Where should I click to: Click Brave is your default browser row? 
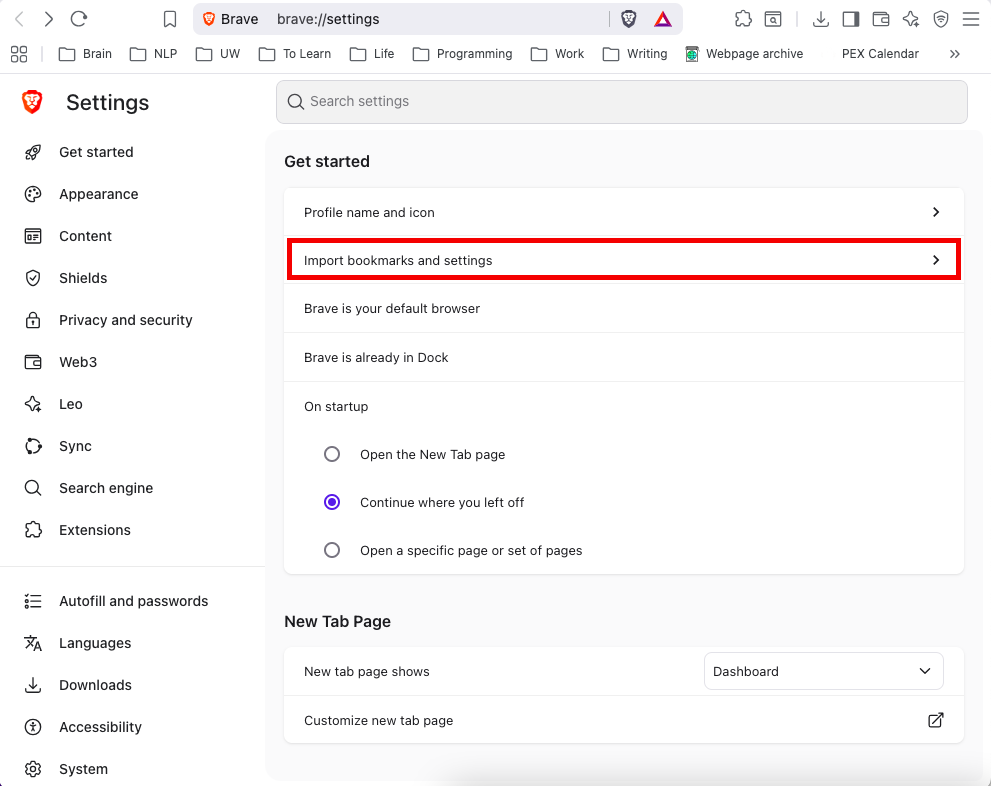pyautogui.click(x=624, y=308)
